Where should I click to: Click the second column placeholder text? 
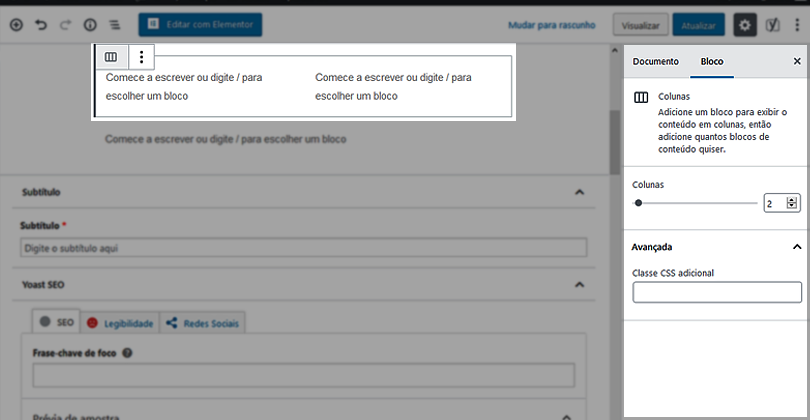tap(393, 87)
